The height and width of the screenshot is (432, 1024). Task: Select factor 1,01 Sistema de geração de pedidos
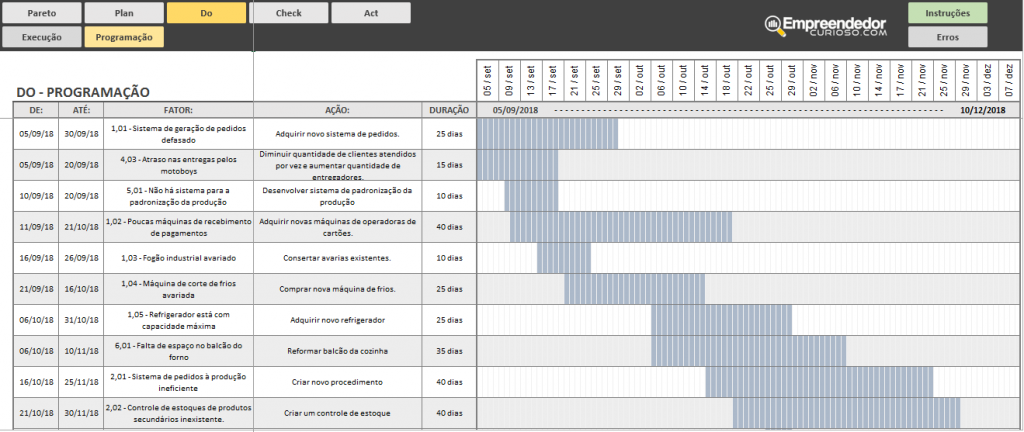pyautogui.click(x=178, y=134)
